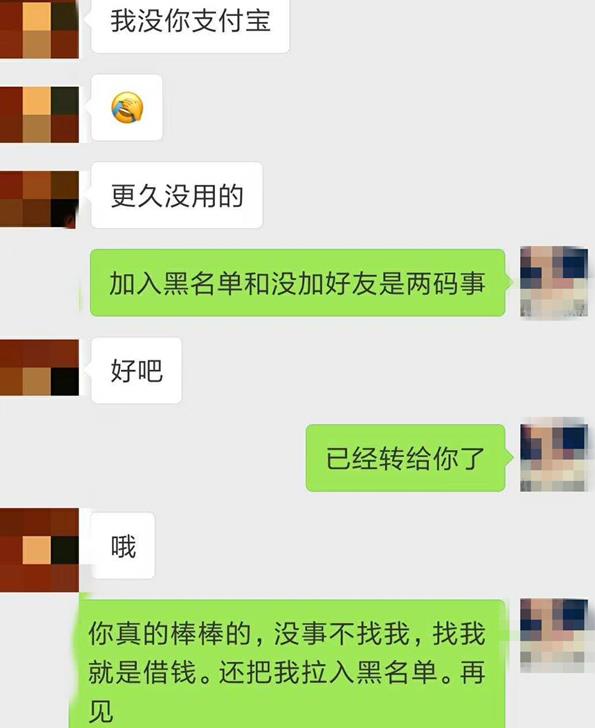Viewport: 595px width, 728px height.
Task: Tap the text 借钱 in the last green message
Action: (170, 672)
